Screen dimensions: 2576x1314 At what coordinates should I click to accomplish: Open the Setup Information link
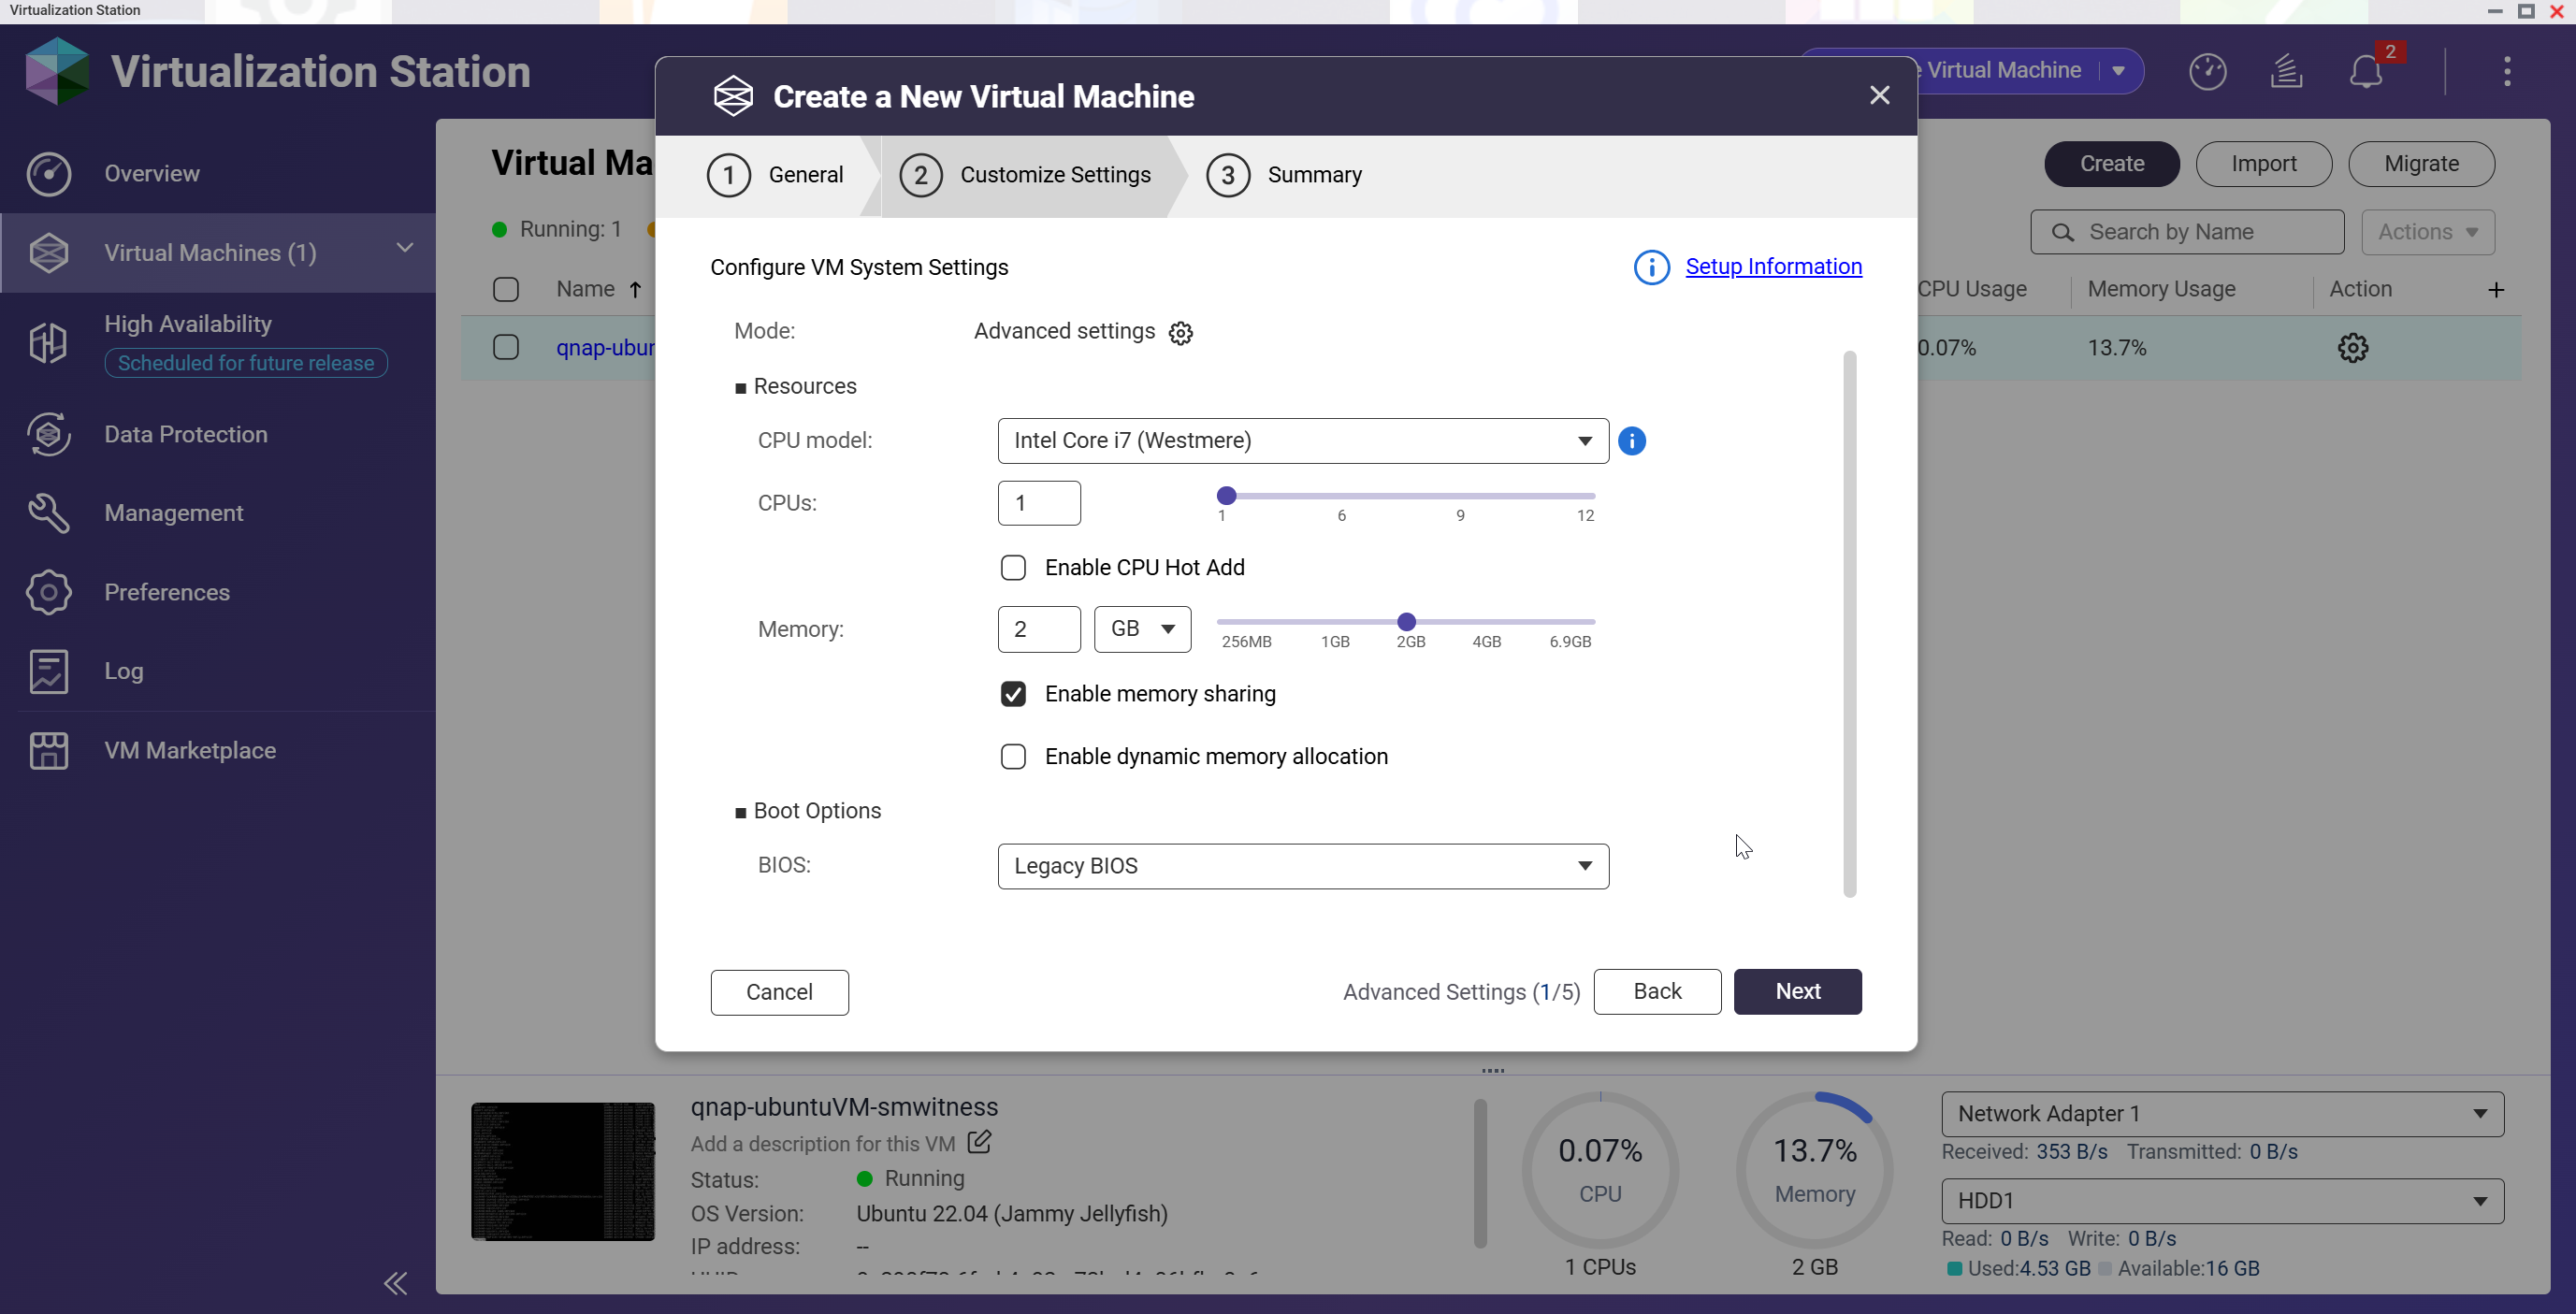pos(1773,266)
